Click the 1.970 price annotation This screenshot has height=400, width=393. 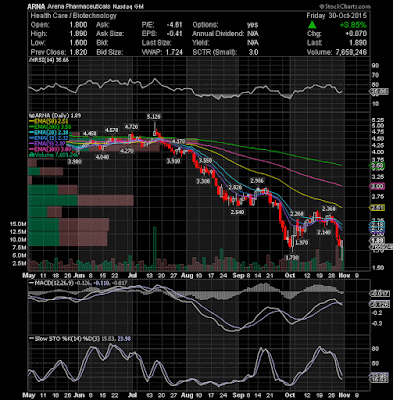coord(302,243)
